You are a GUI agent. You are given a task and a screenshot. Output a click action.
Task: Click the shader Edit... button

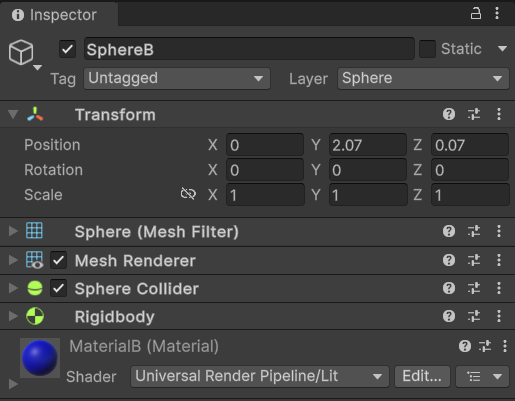pos(422,377)
